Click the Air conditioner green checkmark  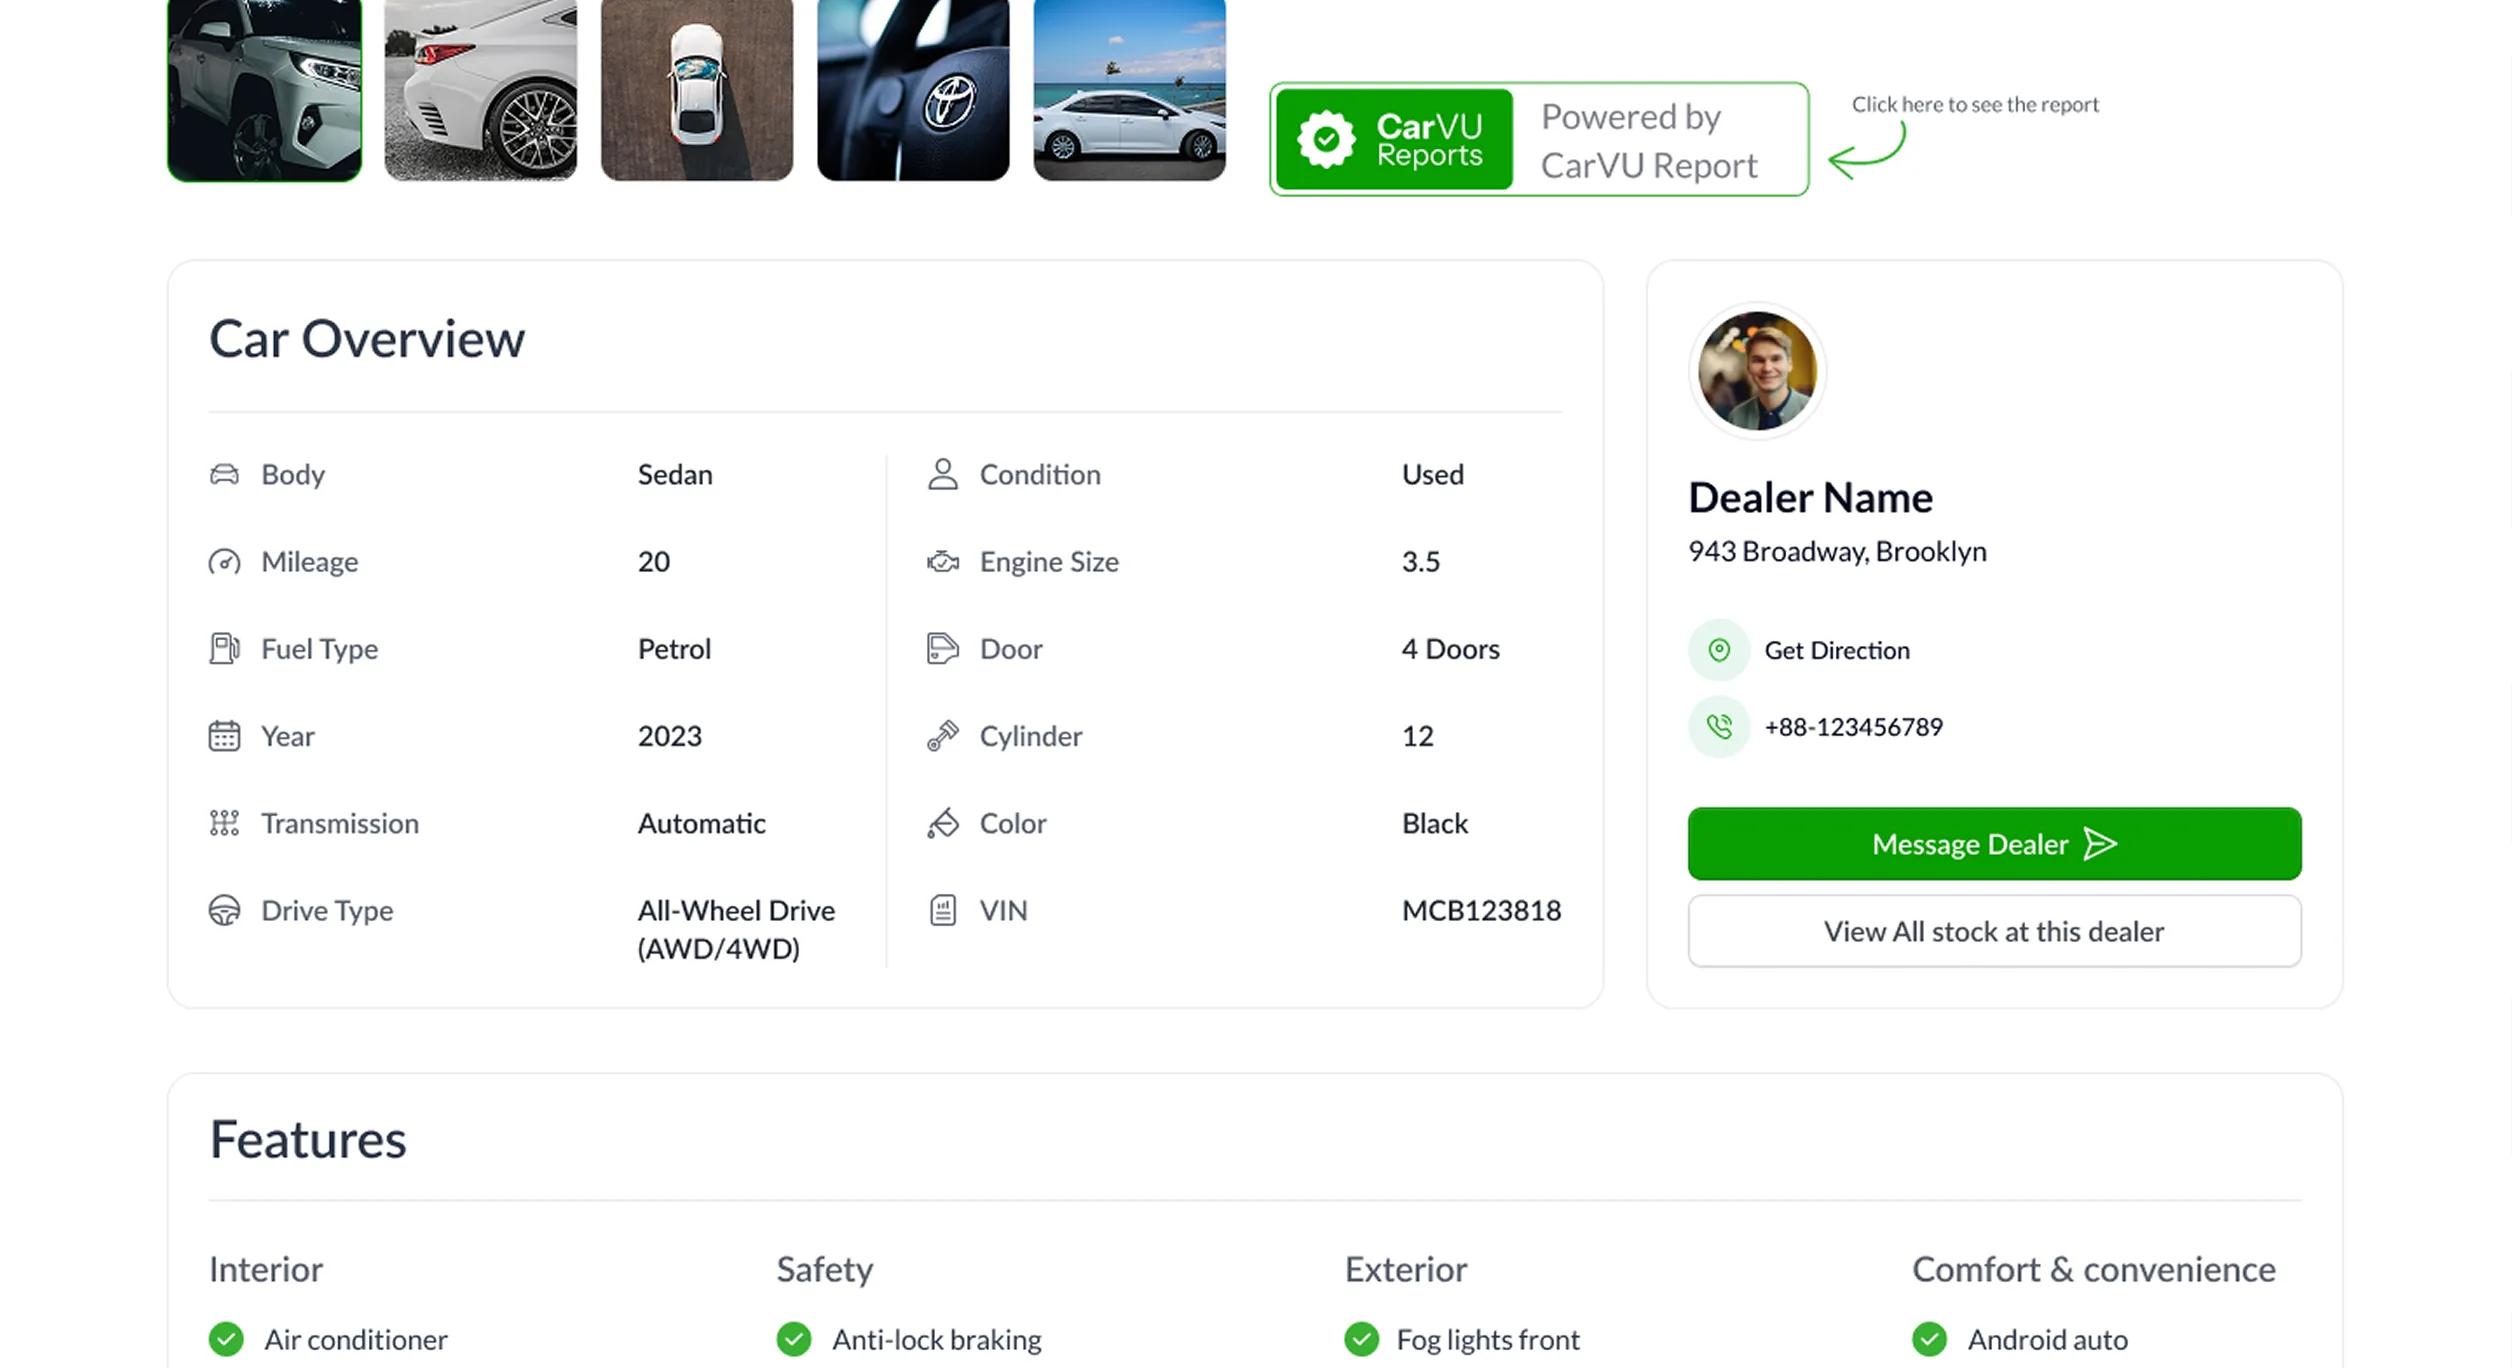tap(226, 1339)
